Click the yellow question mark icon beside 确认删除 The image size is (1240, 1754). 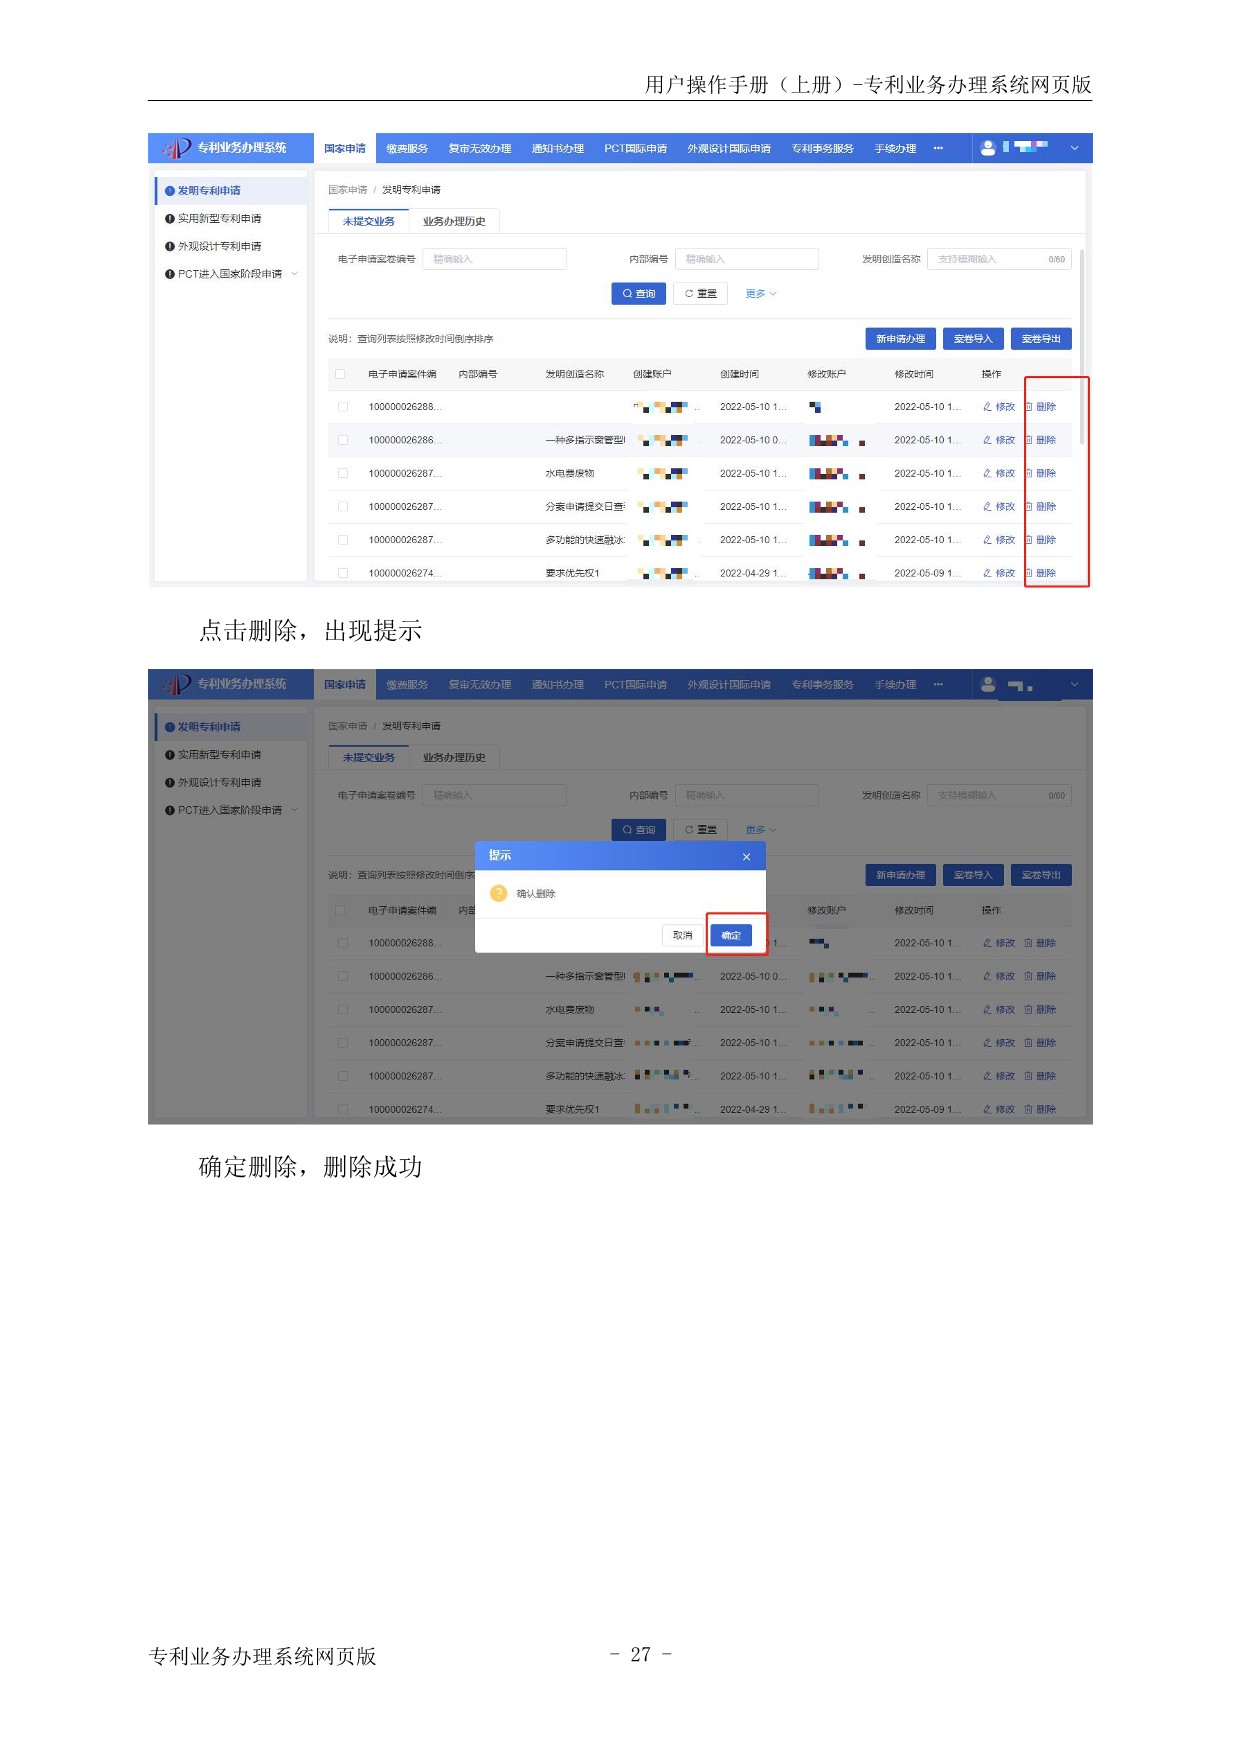tap(498, 893)
